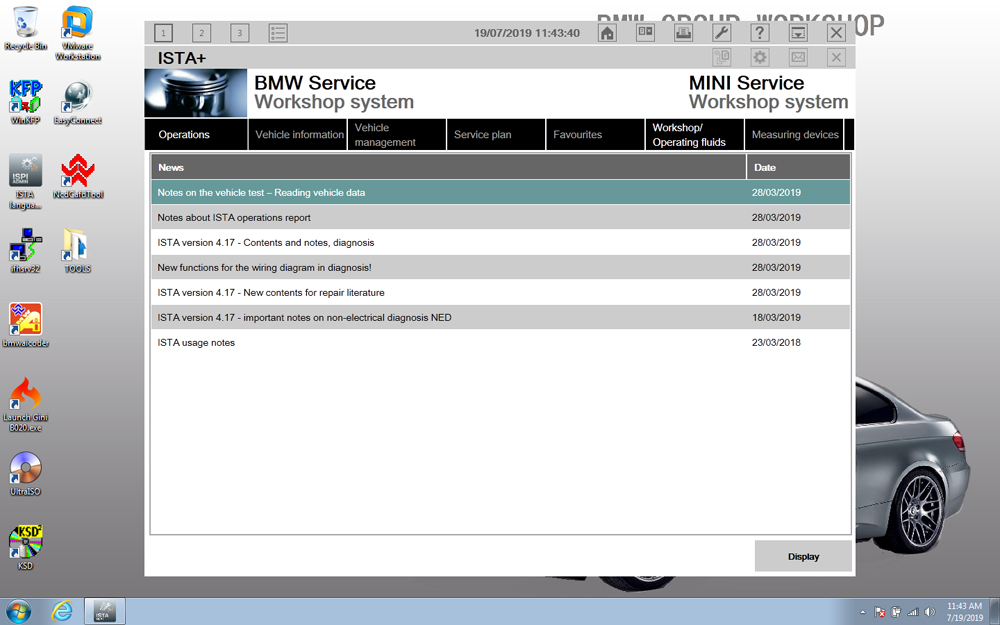The image size is (1000, 625).
Task: Click the 23/03/2018 date cell
Action: (x=776, y=342)
